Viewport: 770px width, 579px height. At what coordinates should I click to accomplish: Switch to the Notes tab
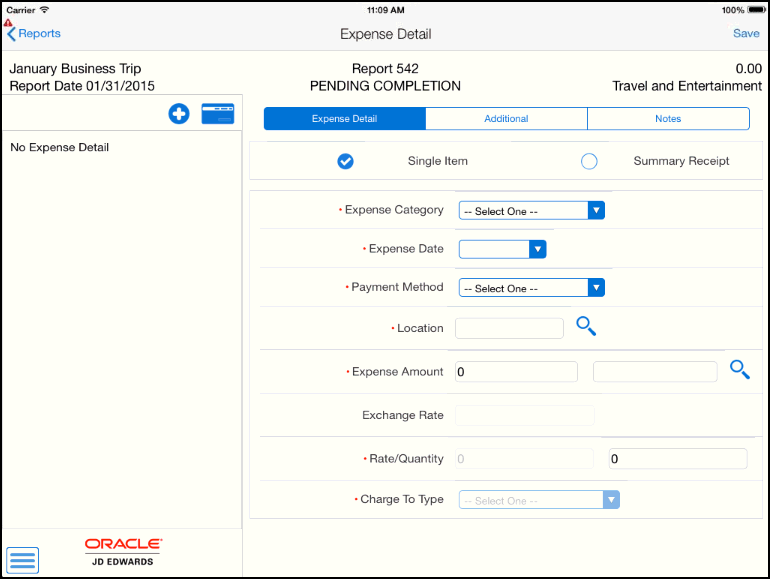(x=668, y=118)
